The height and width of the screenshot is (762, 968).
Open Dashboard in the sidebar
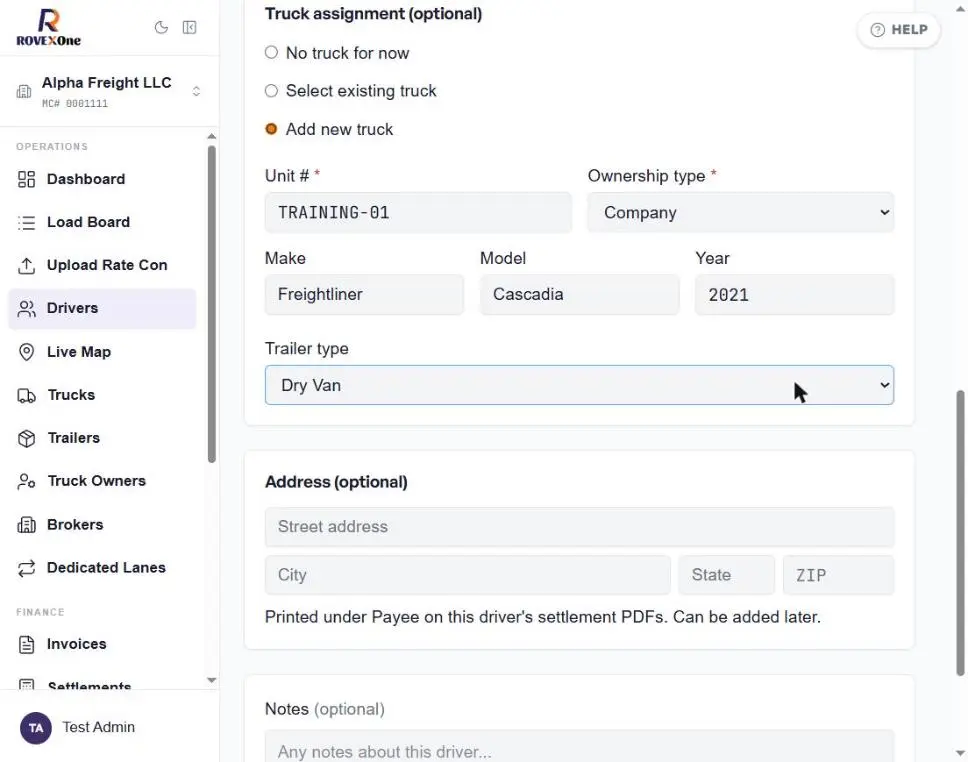tap(102, 179)
